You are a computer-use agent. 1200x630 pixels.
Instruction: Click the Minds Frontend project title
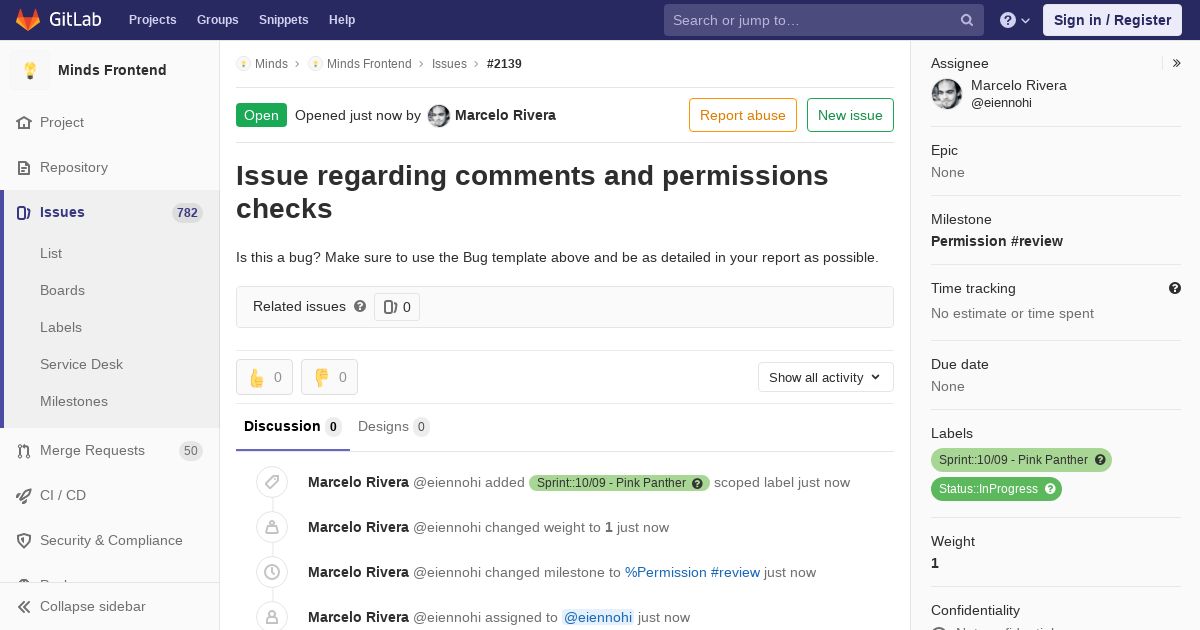point(112,70)
